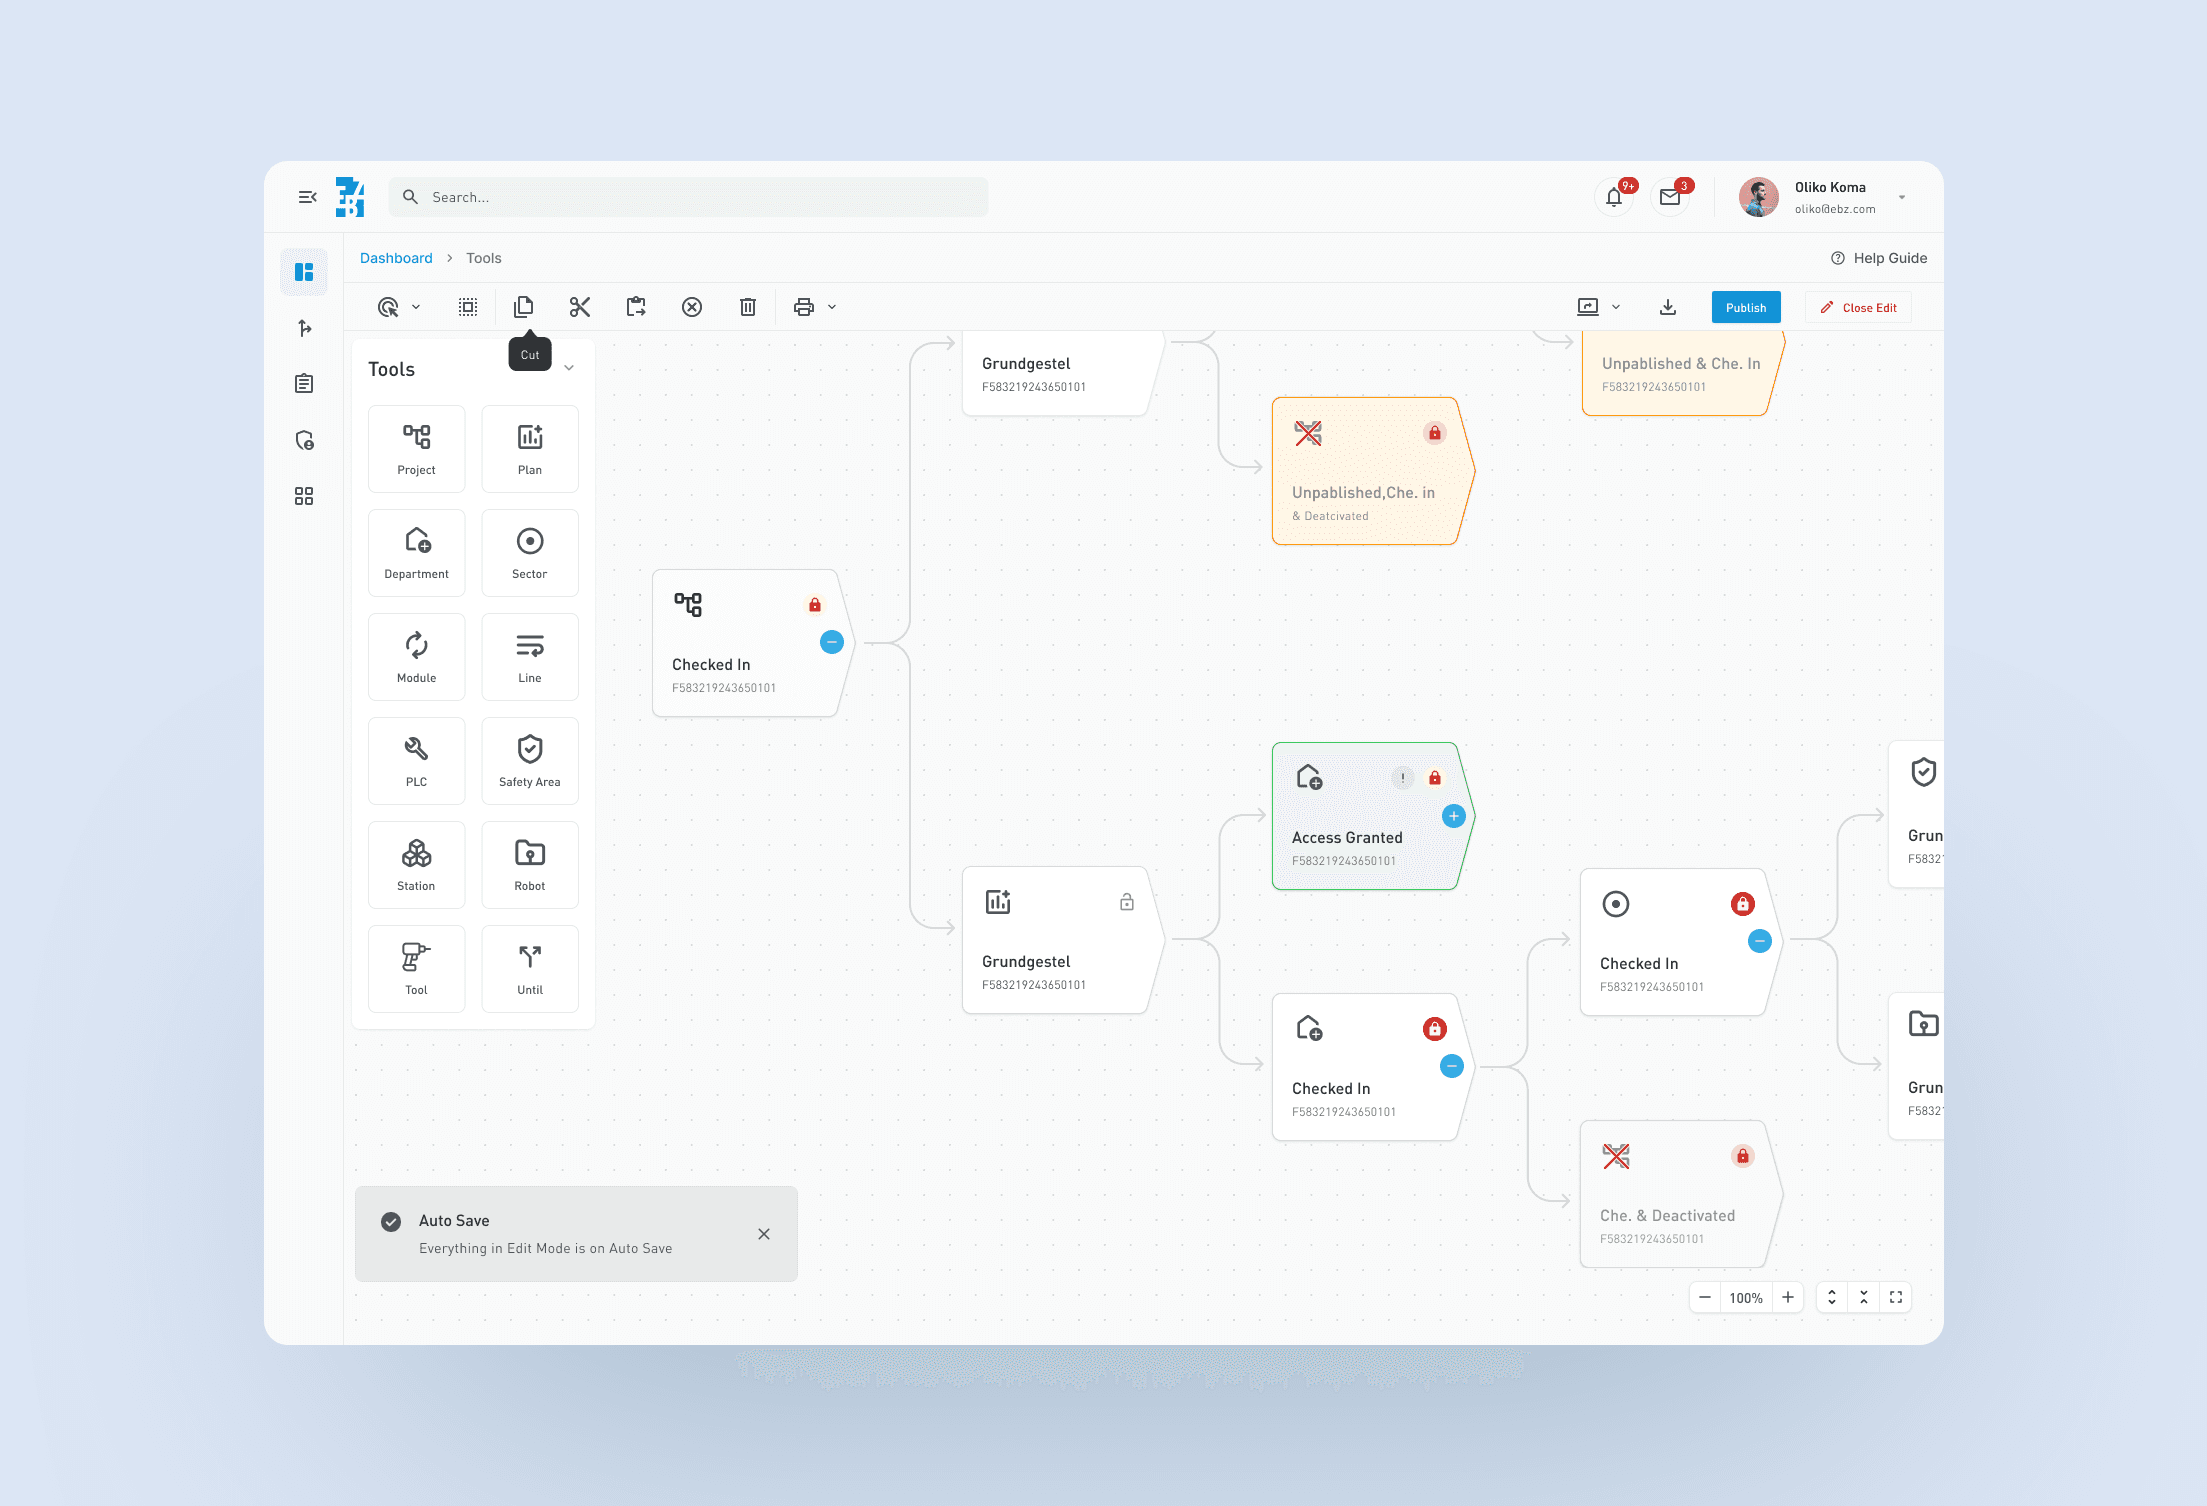Open the clipboard sidebar icon
2207x1506 pixels.
(x=304, y=384)
